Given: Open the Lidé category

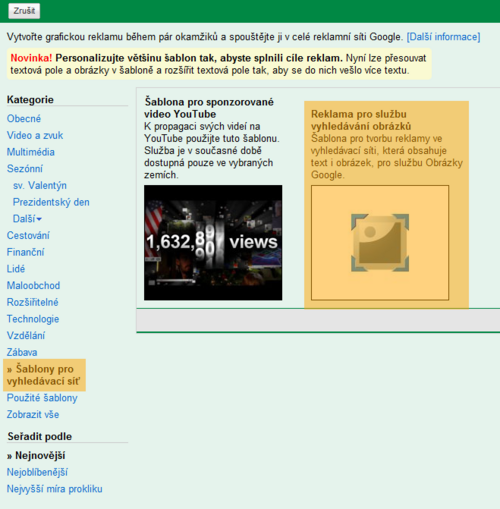Looking at the screenshot, I should [16, 269].
